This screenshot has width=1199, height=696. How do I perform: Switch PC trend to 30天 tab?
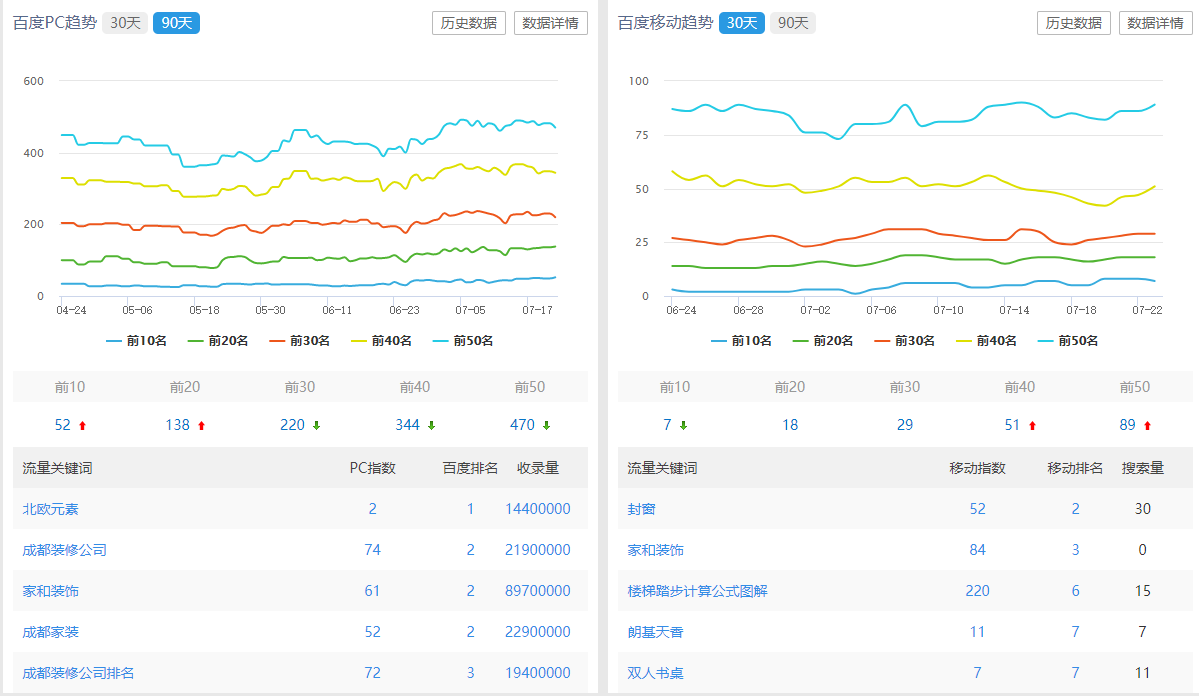tap(125, 23)
